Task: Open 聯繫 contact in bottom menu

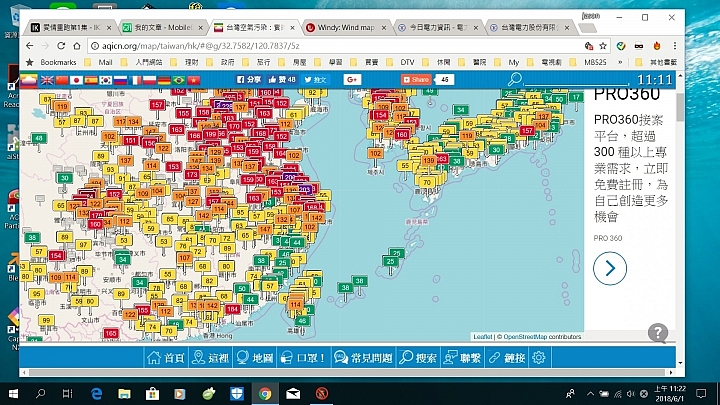Action: tap(461, 357)
